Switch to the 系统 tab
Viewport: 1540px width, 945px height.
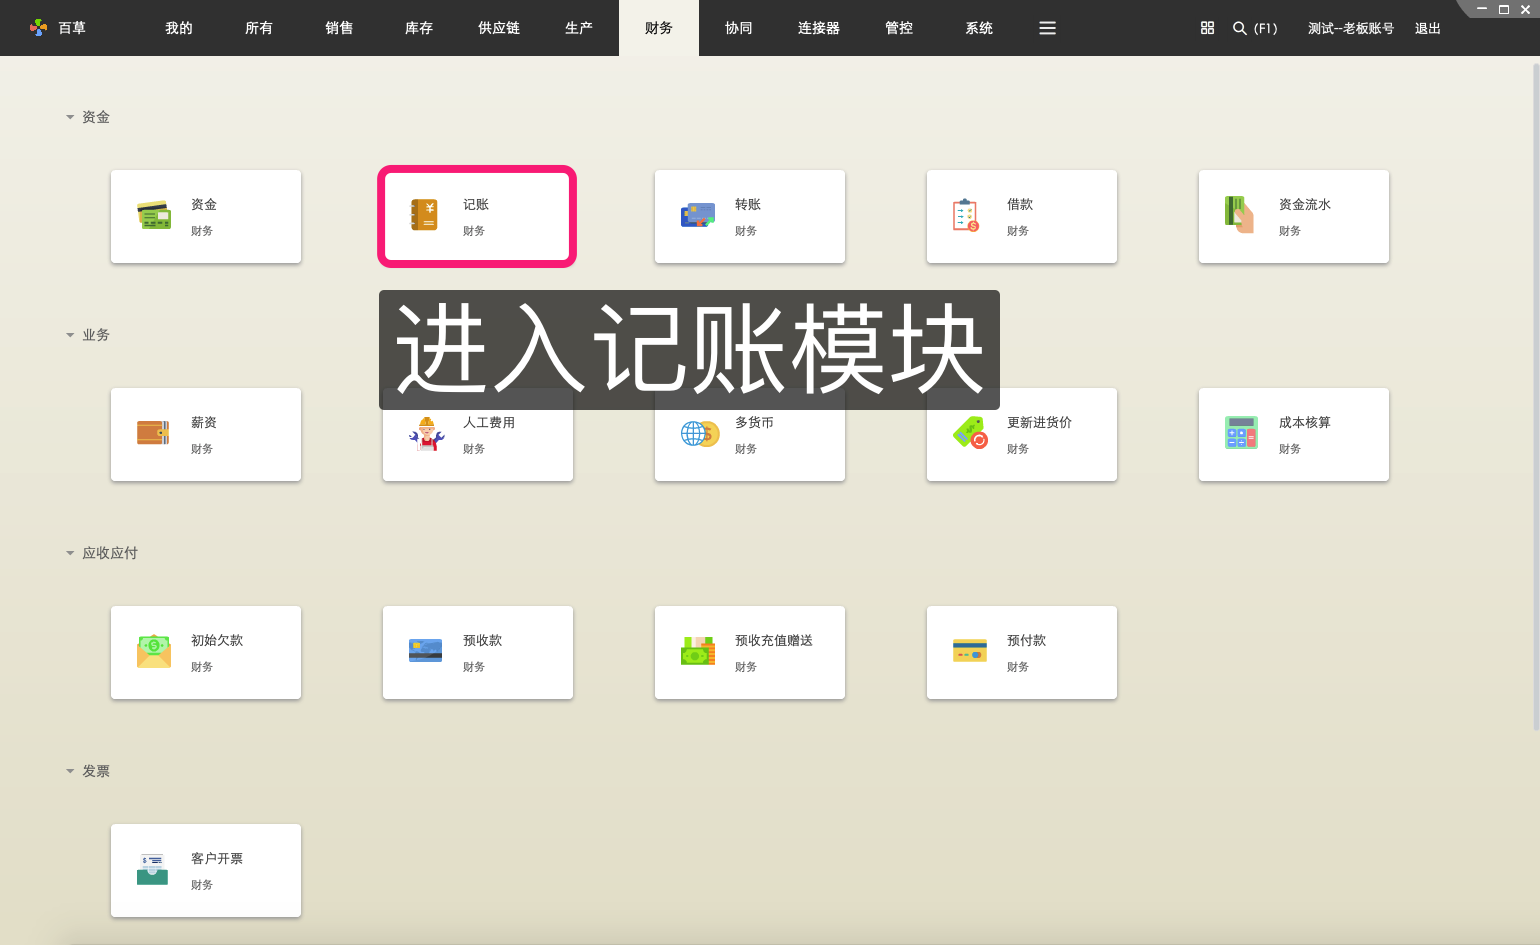tap(979, 28)
